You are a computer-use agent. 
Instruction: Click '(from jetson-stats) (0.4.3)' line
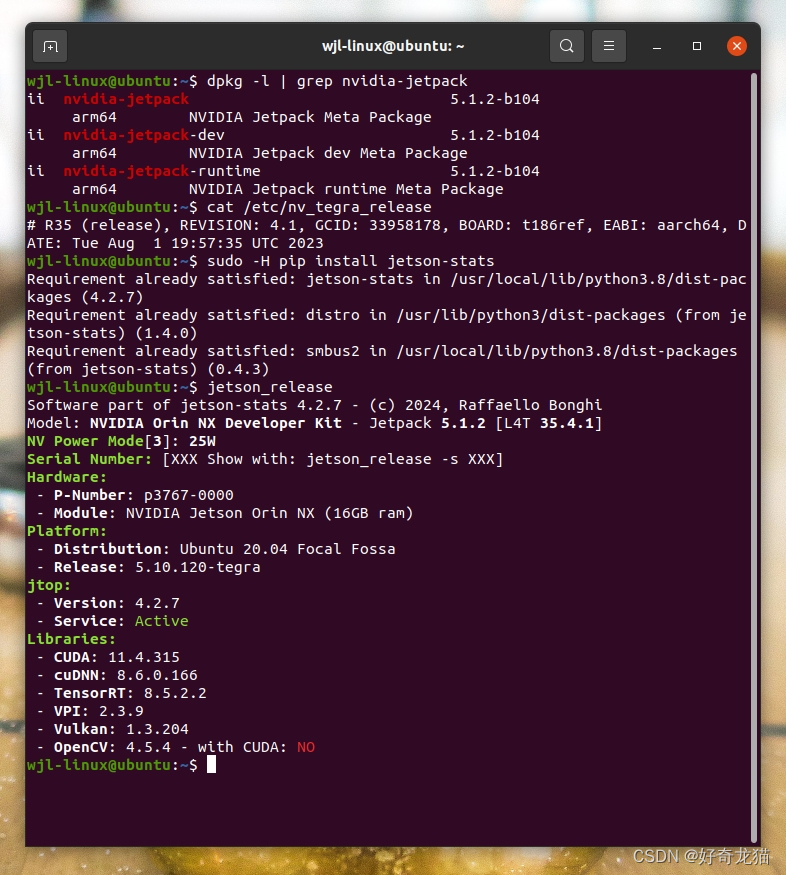pyautogui.click(x=148, y=369)
